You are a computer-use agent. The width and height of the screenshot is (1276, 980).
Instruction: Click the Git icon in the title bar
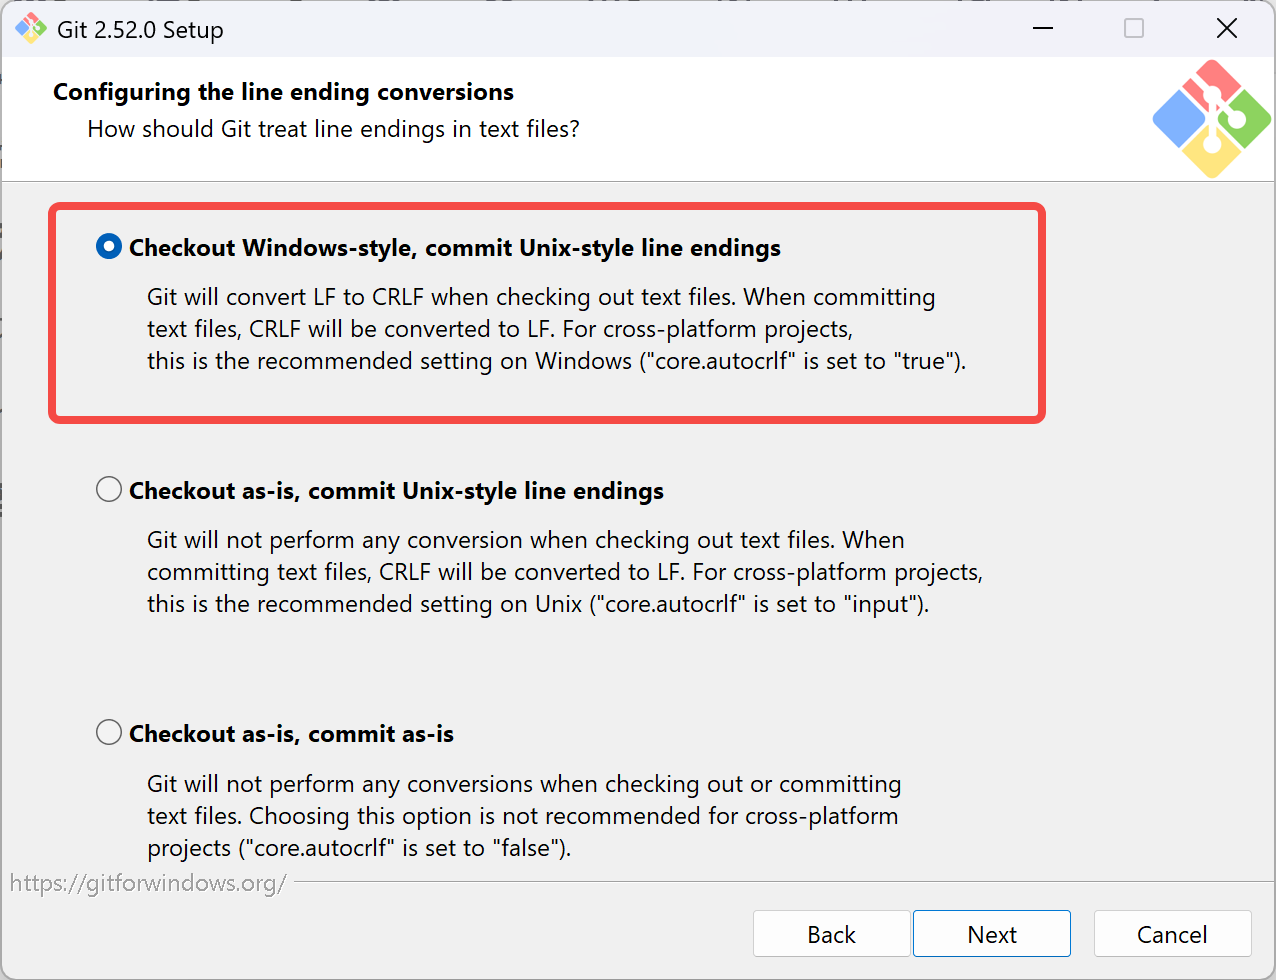[x=30, y=28]
